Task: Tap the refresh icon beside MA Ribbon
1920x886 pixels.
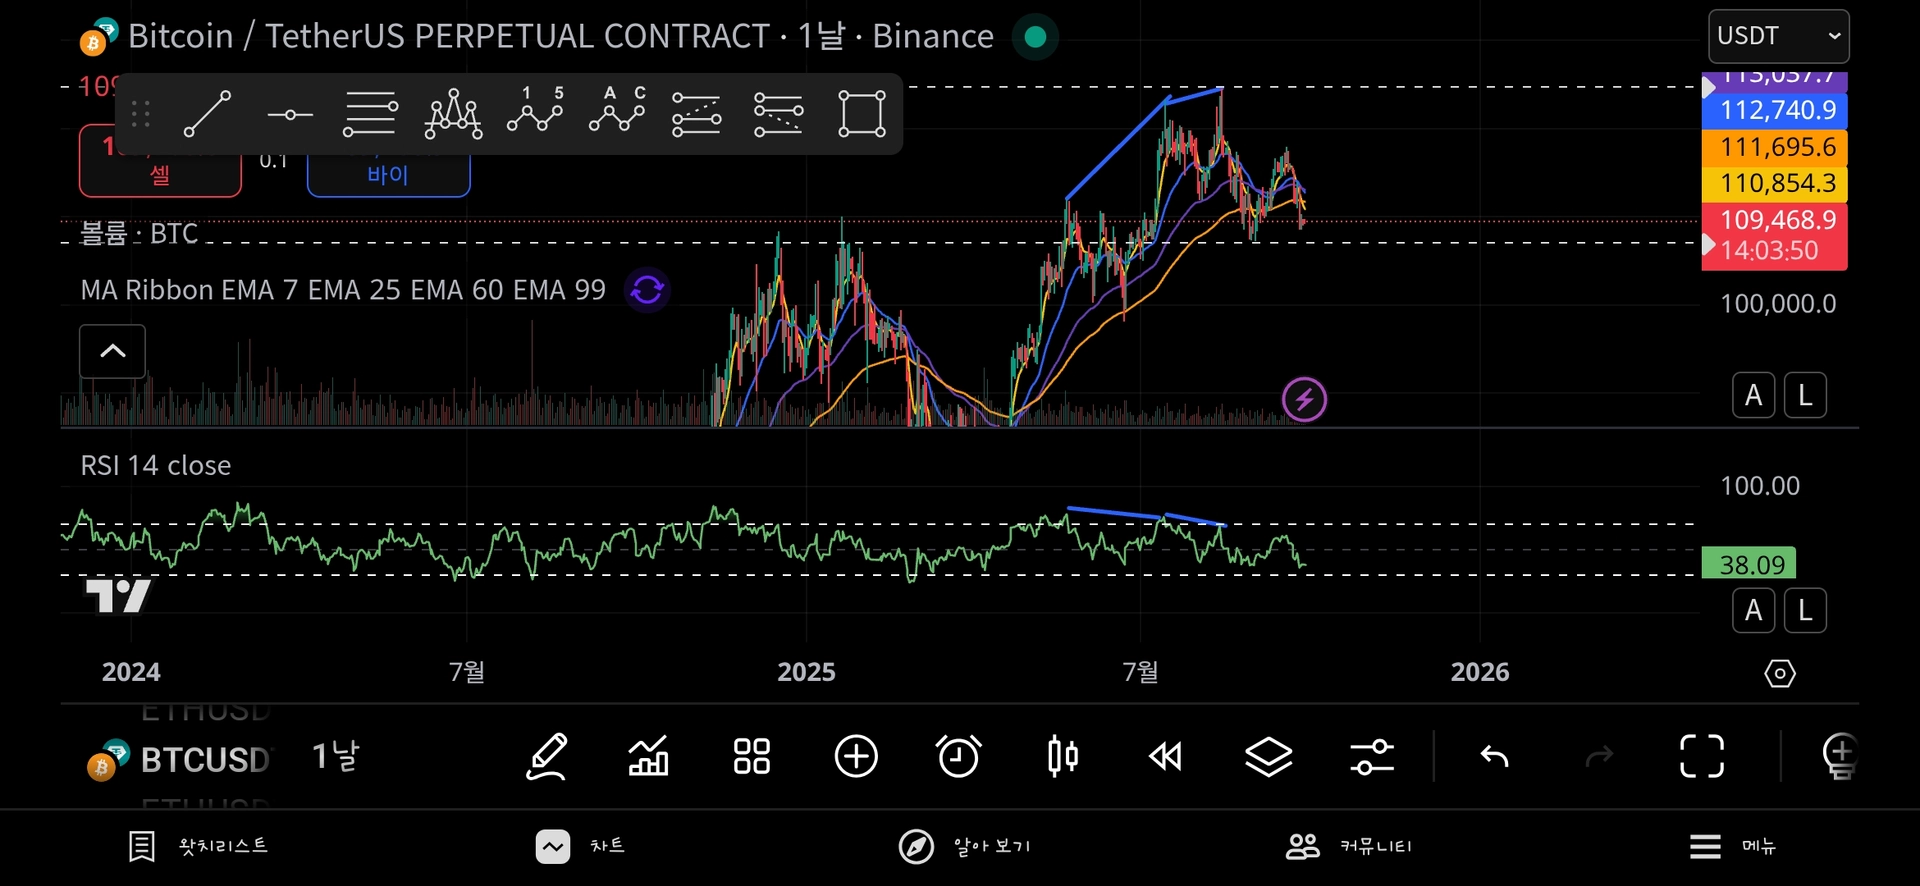Action: pyautogui.click(x=647, y=290)
